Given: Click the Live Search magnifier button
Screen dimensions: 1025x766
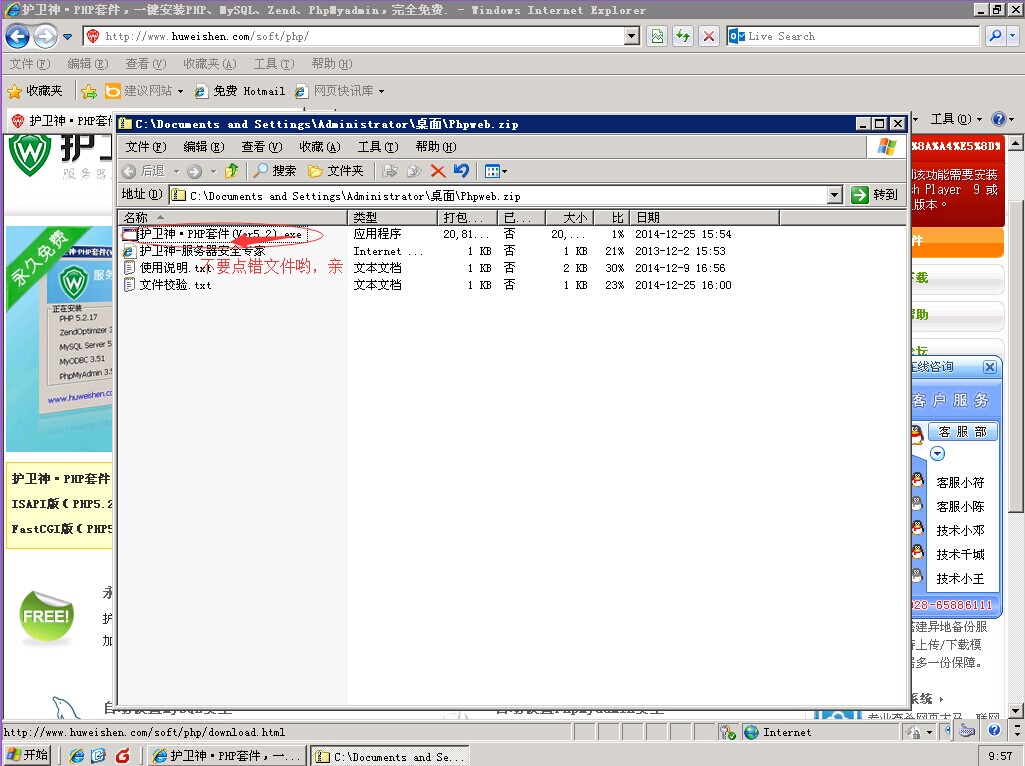Looking at the screenshot, I should point(995,37).
